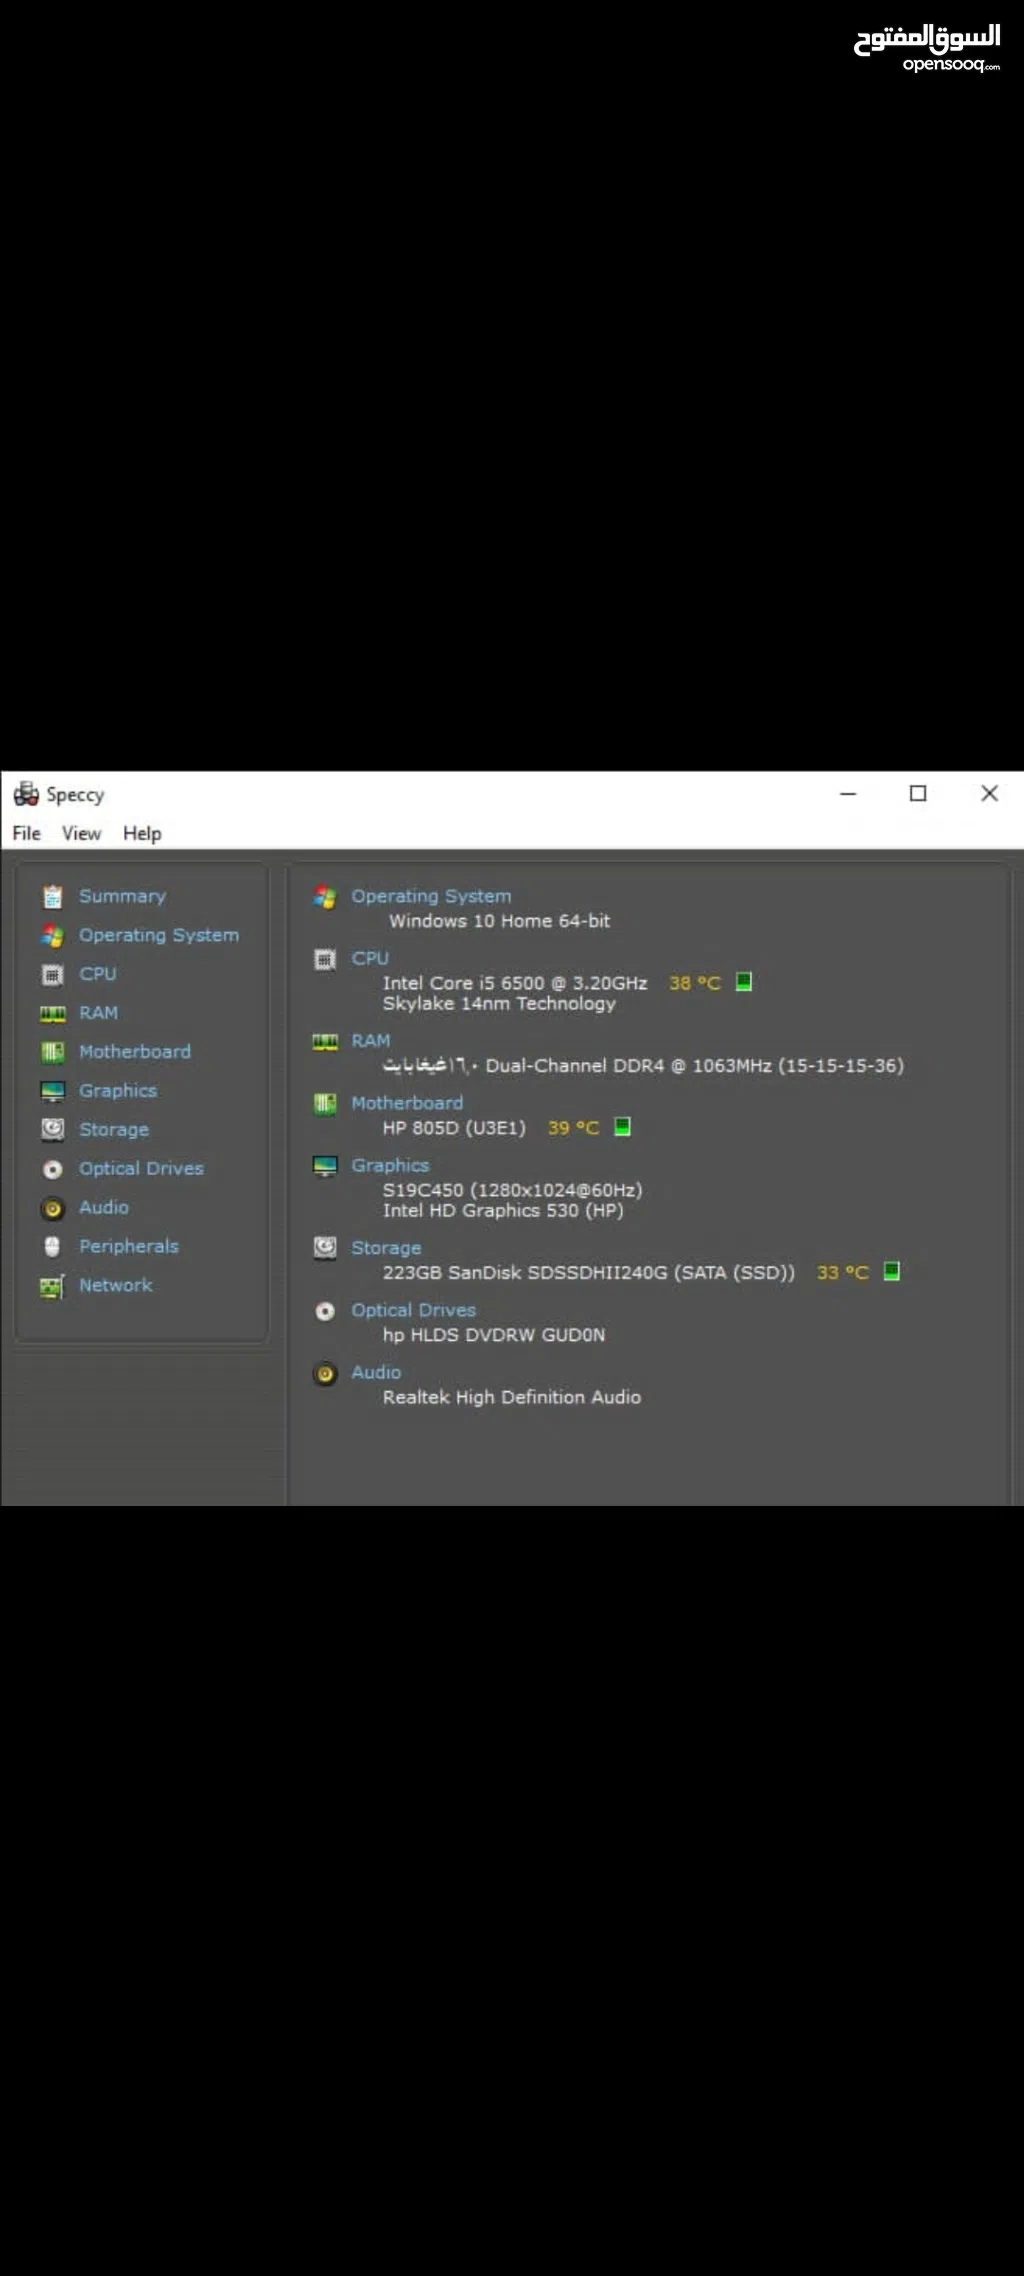
Task: Click the green CPU temperature indicator
Action: coord(744,982)
